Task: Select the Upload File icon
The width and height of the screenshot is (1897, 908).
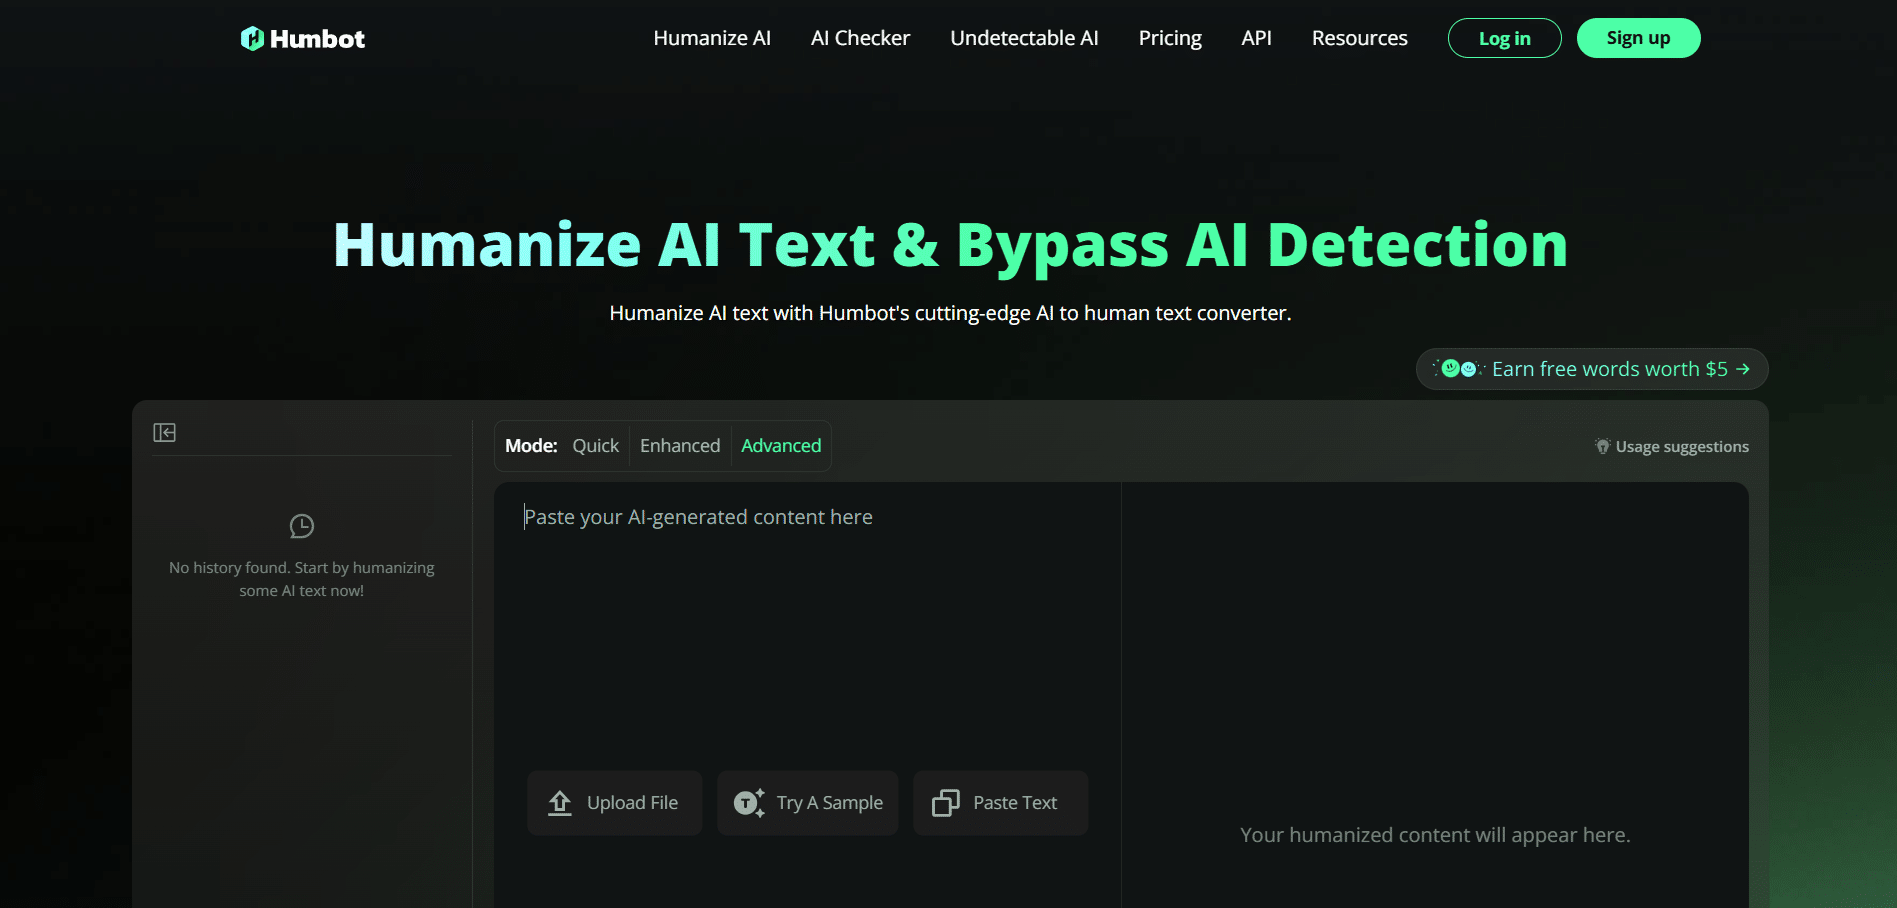Action: click(x=560, y=802)
